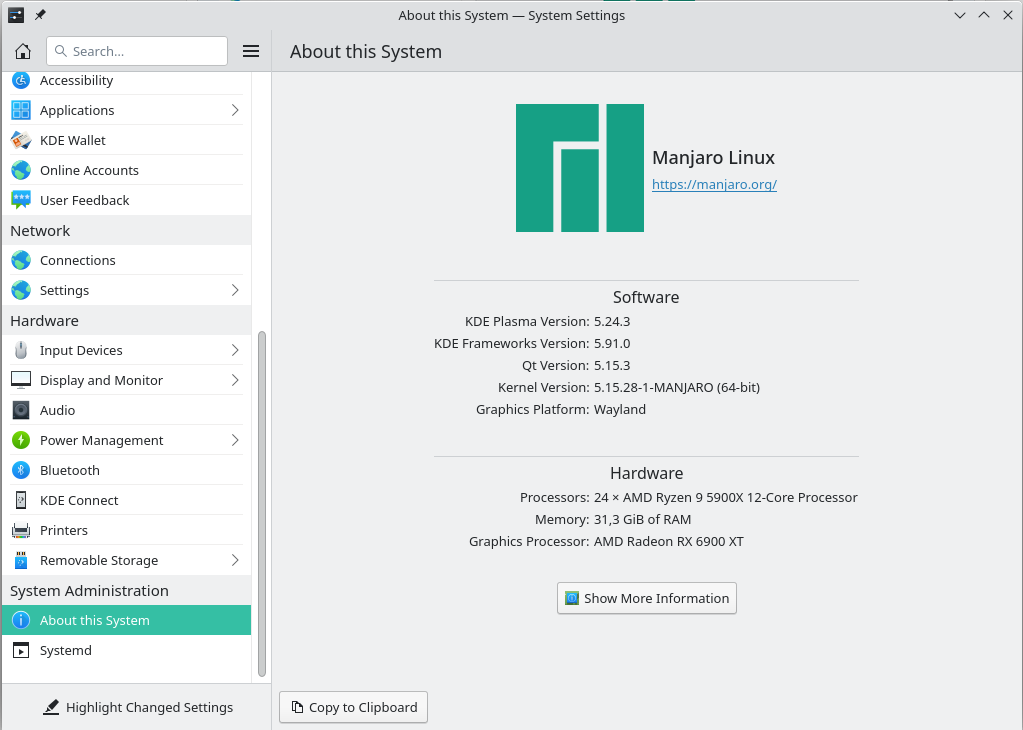Click Copy to Clipboard button
This screenshot has width=1023, height=730.
pyautogui.click(x=354, y=707)
